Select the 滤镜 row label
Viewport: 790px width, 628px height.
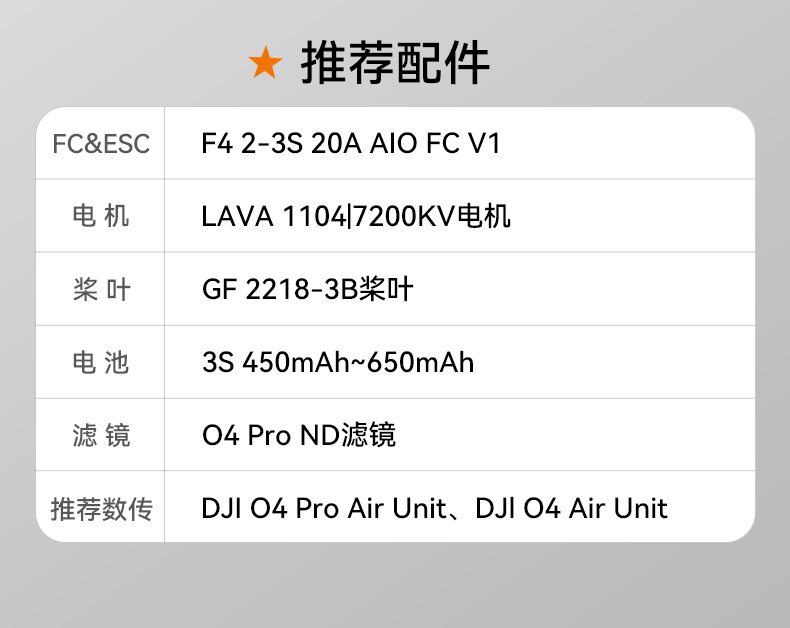coord(101,435)
